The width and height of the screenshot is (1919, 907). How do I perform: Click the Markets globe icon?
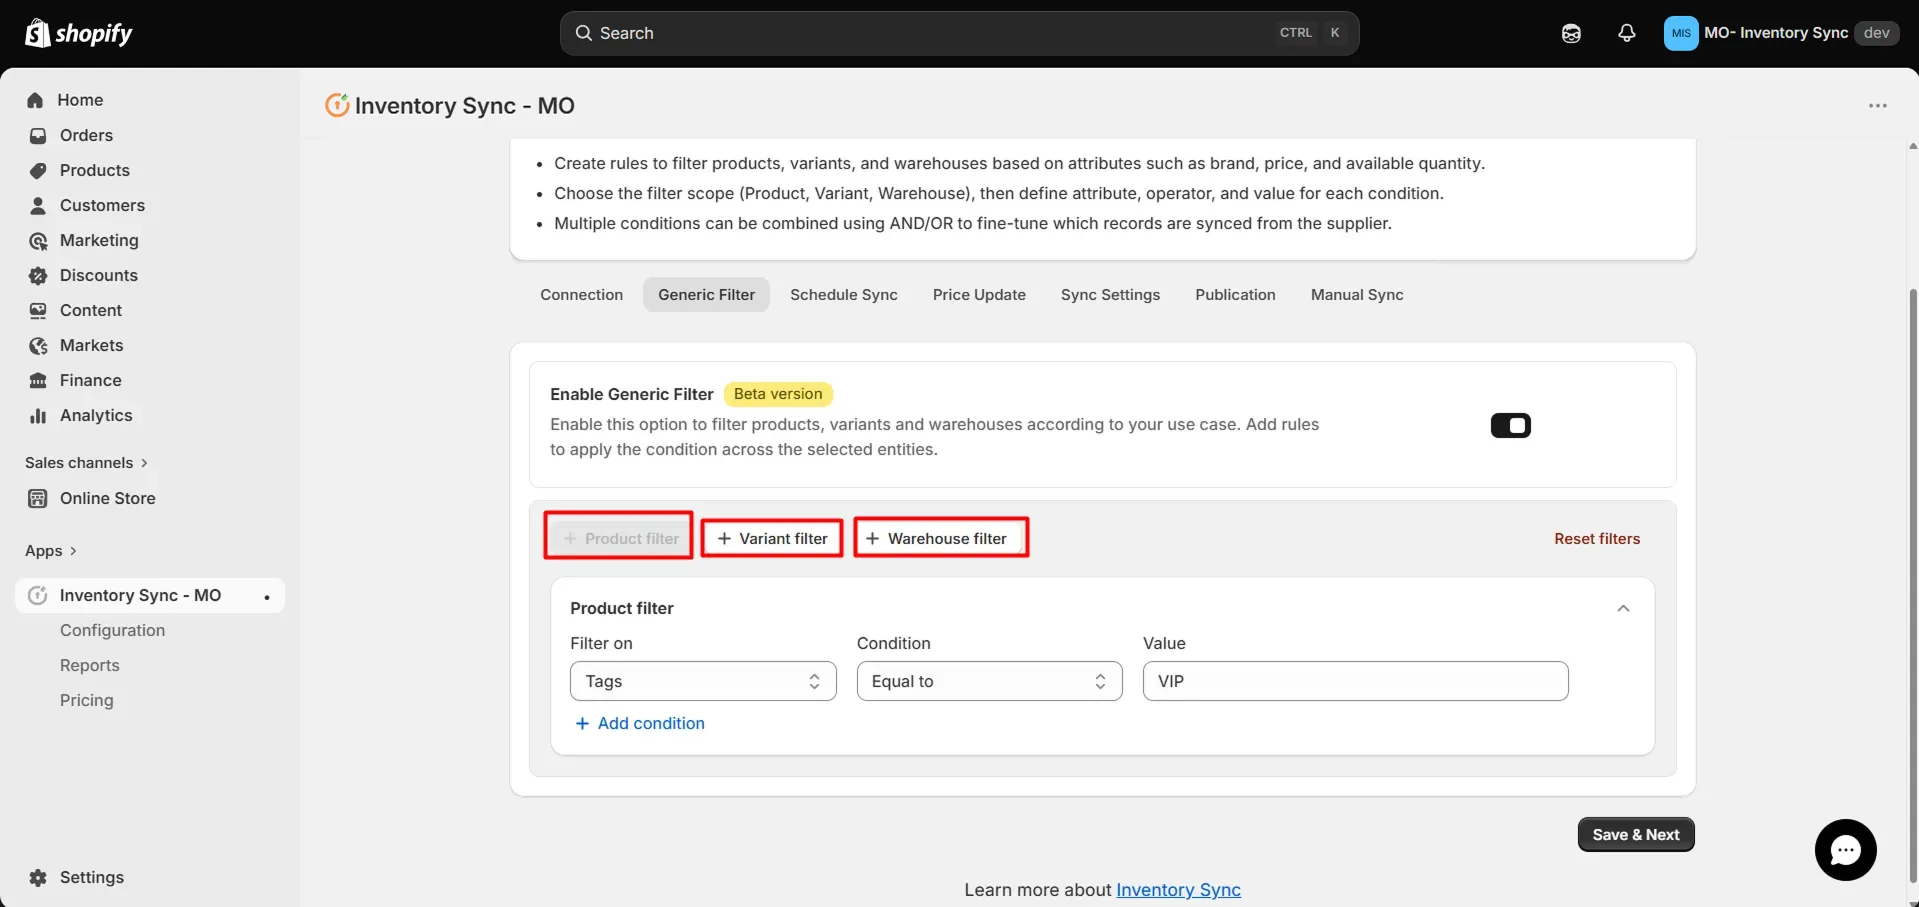pos(38,345)
